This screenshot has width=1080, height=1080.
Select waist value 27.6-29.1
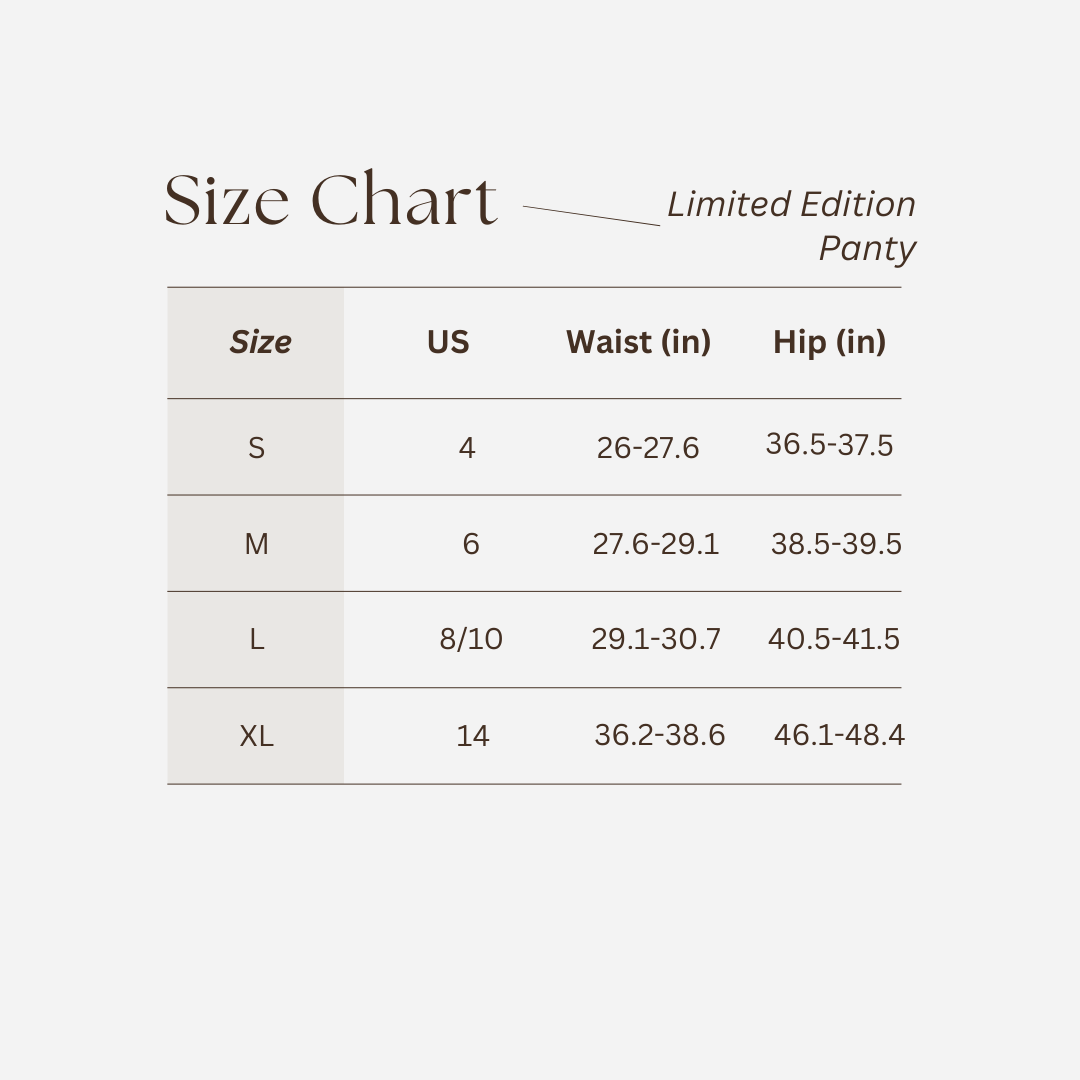pyautogui.click(x=656, y=544)
